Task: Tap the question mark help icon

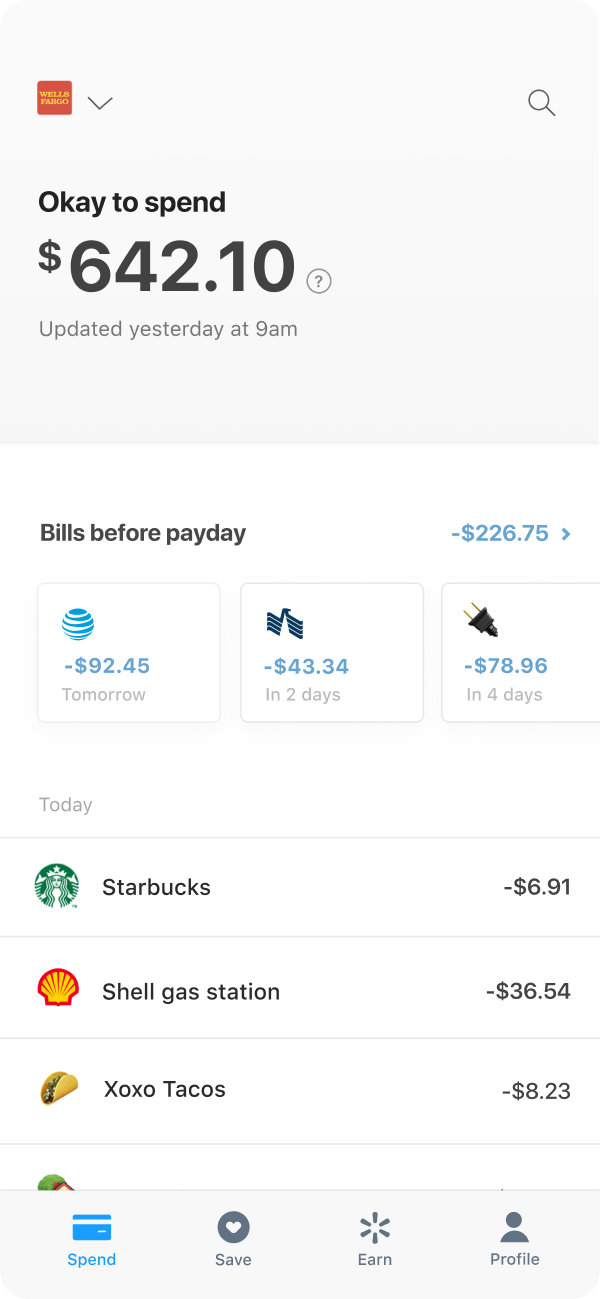Action: click(x=319, y=281)
